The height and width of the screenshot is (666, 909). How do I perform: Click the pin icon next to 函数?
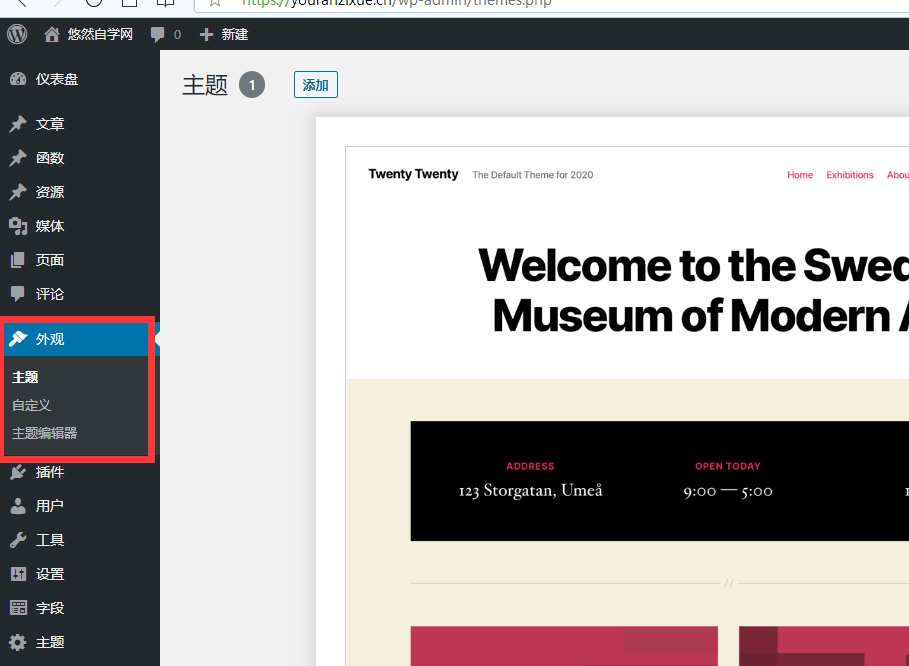[18, 158]
